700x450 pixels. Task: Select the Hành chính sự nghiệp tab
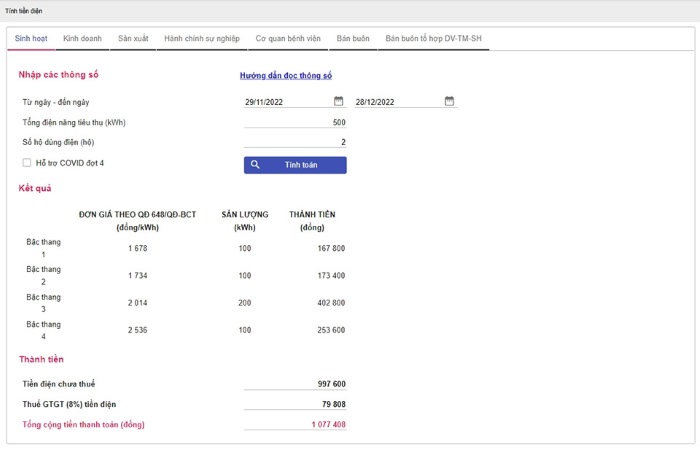coord(201,38)
